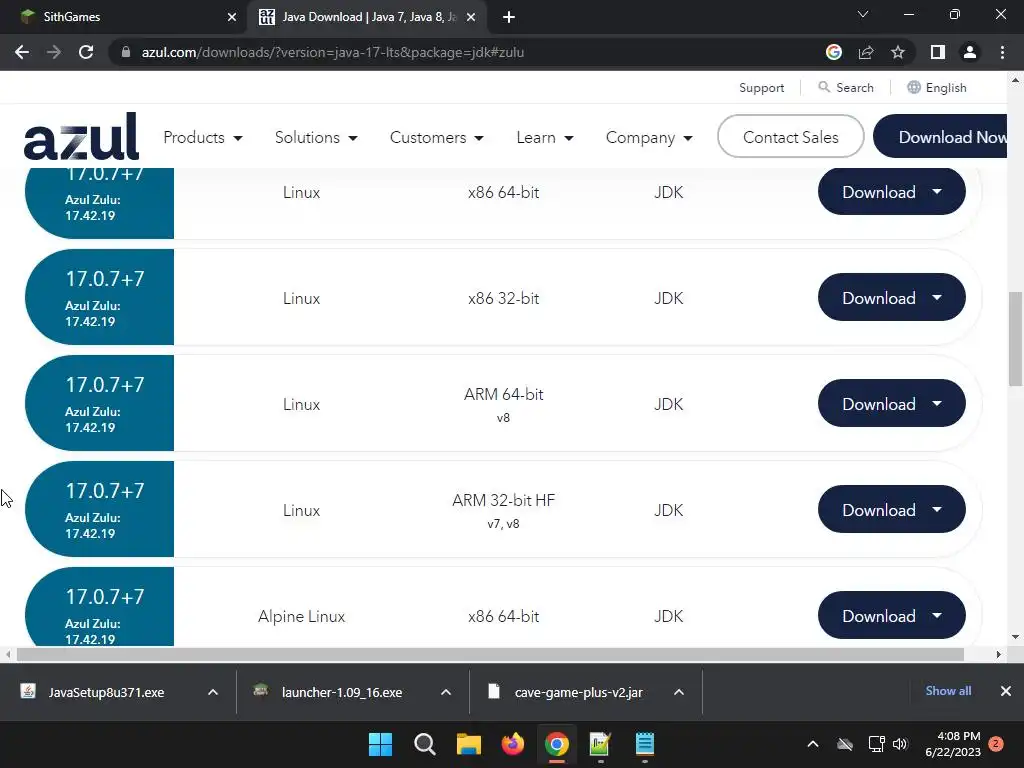Image resolution: width=1024 pixels, height=768 pixels.
Task: Click the page scroll-down arrow
Action: tap(1015, 637)
